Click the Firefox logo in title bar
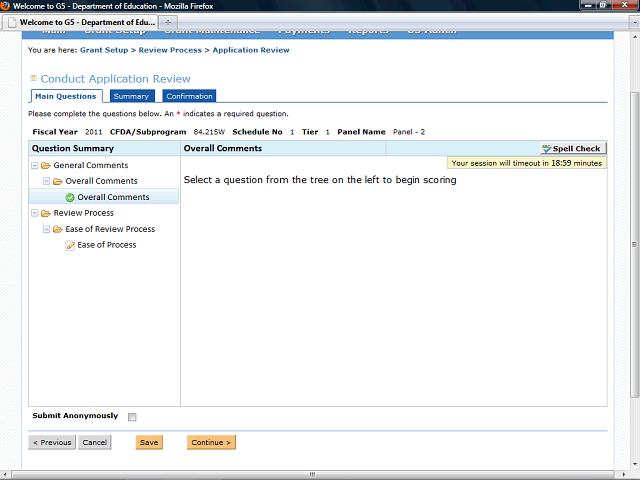 5,6
